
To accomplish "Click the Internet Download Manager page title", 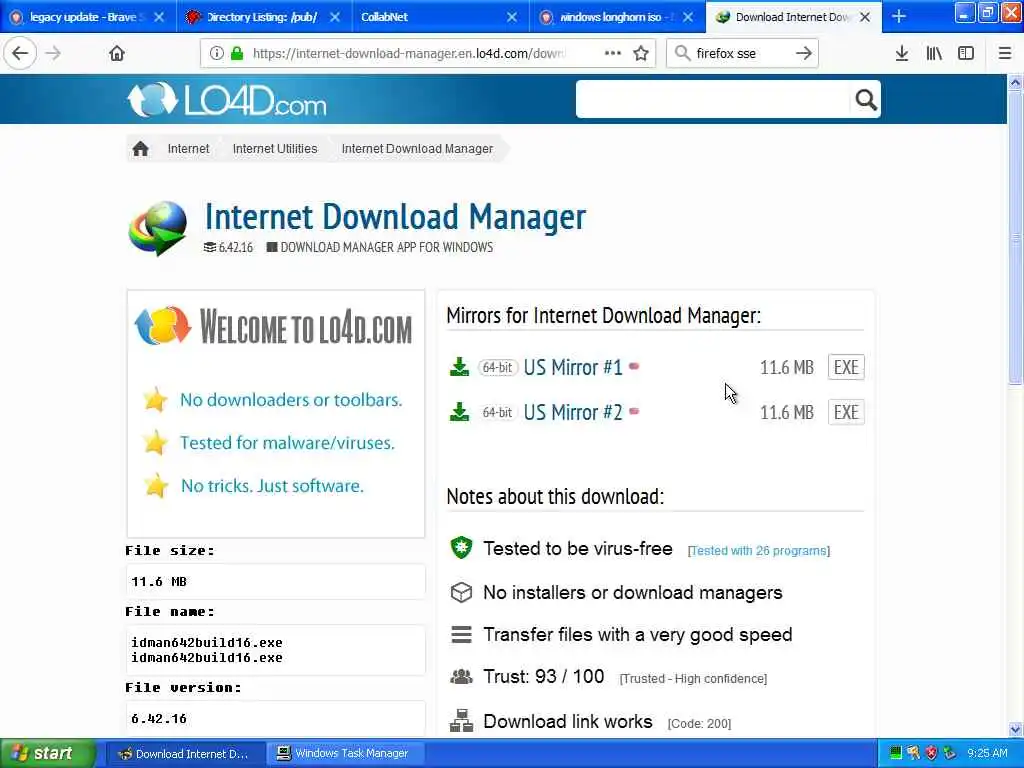I will (396, 216).
